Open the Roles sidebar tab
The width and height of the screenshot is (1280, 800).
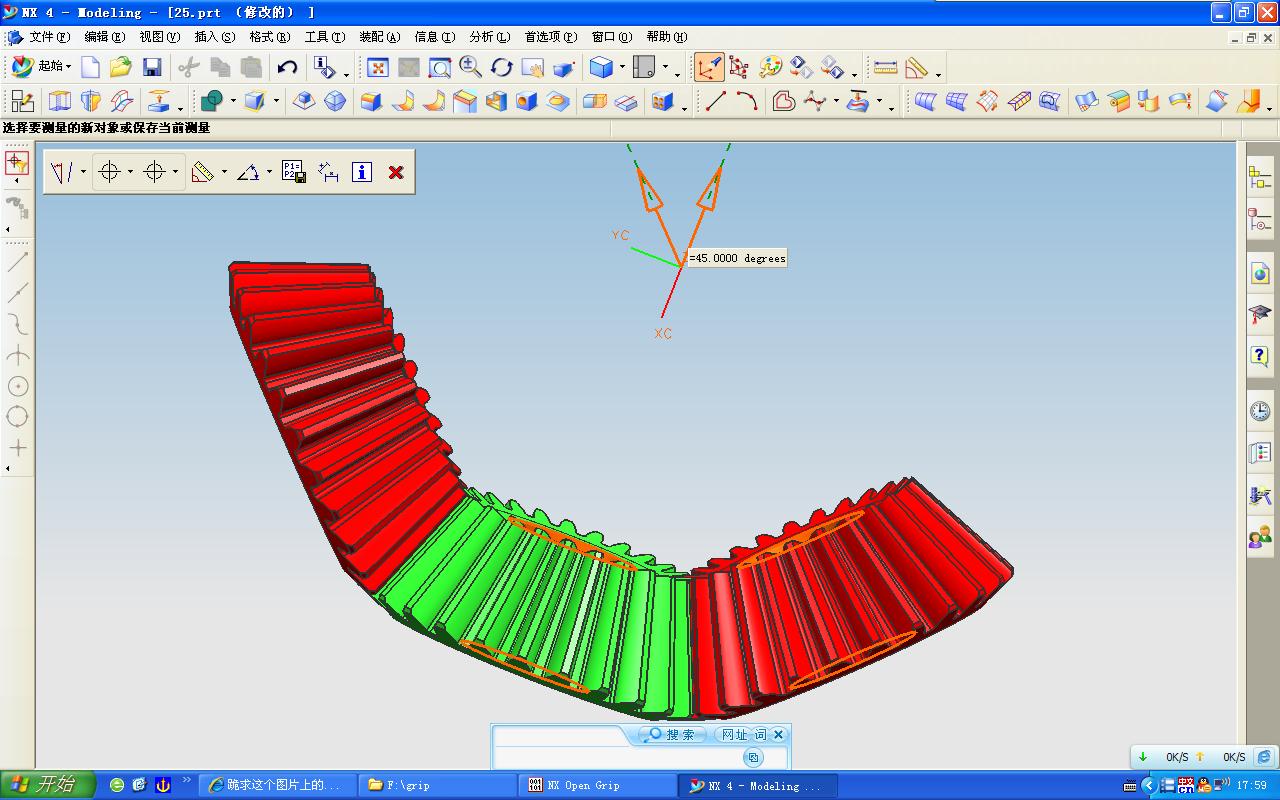click(1259, 539)
